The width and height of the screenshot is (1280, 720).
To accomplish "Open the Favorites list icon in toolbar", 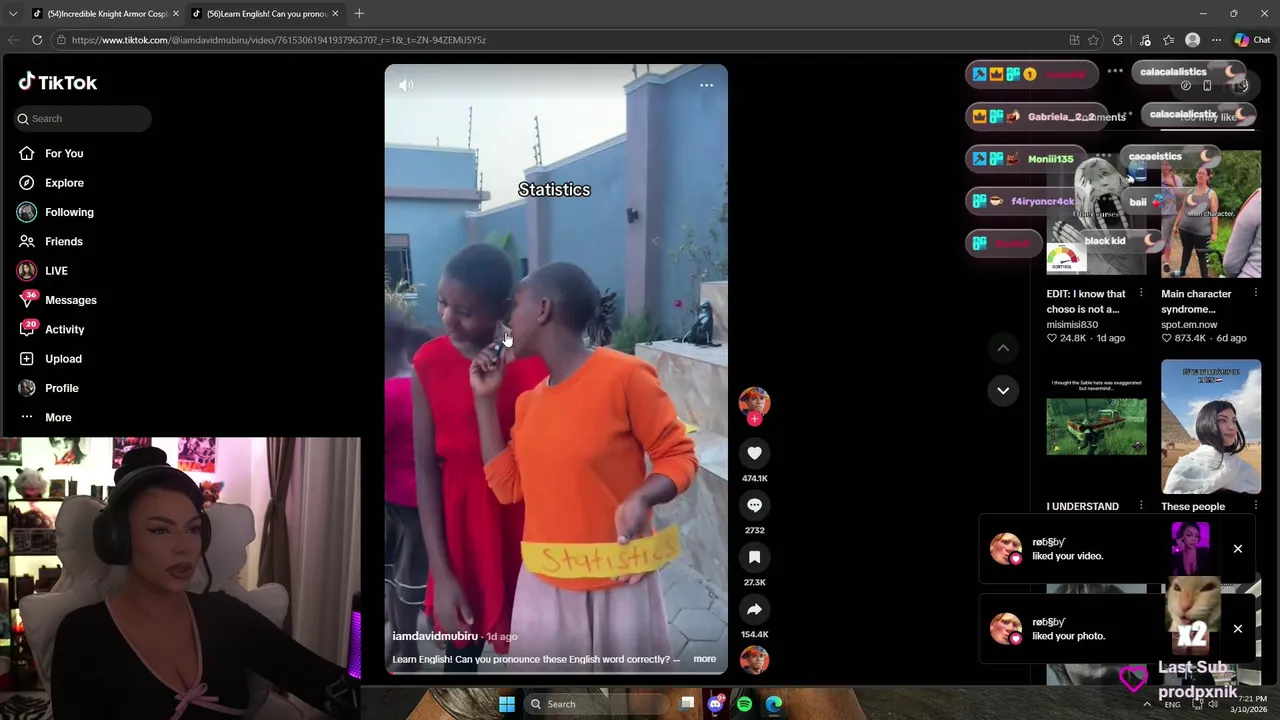I will click(x=1168, y=40).
